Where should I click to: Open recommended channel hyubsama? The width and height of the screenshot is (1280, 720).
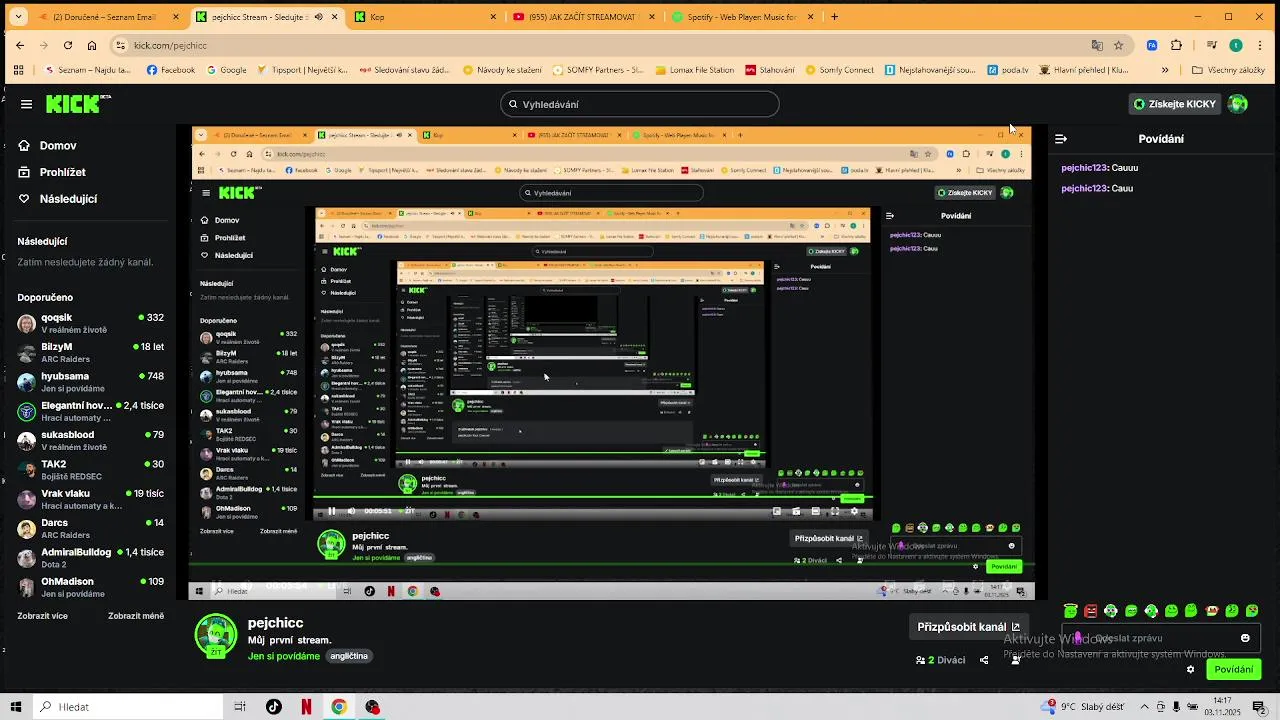coord(90,382)
